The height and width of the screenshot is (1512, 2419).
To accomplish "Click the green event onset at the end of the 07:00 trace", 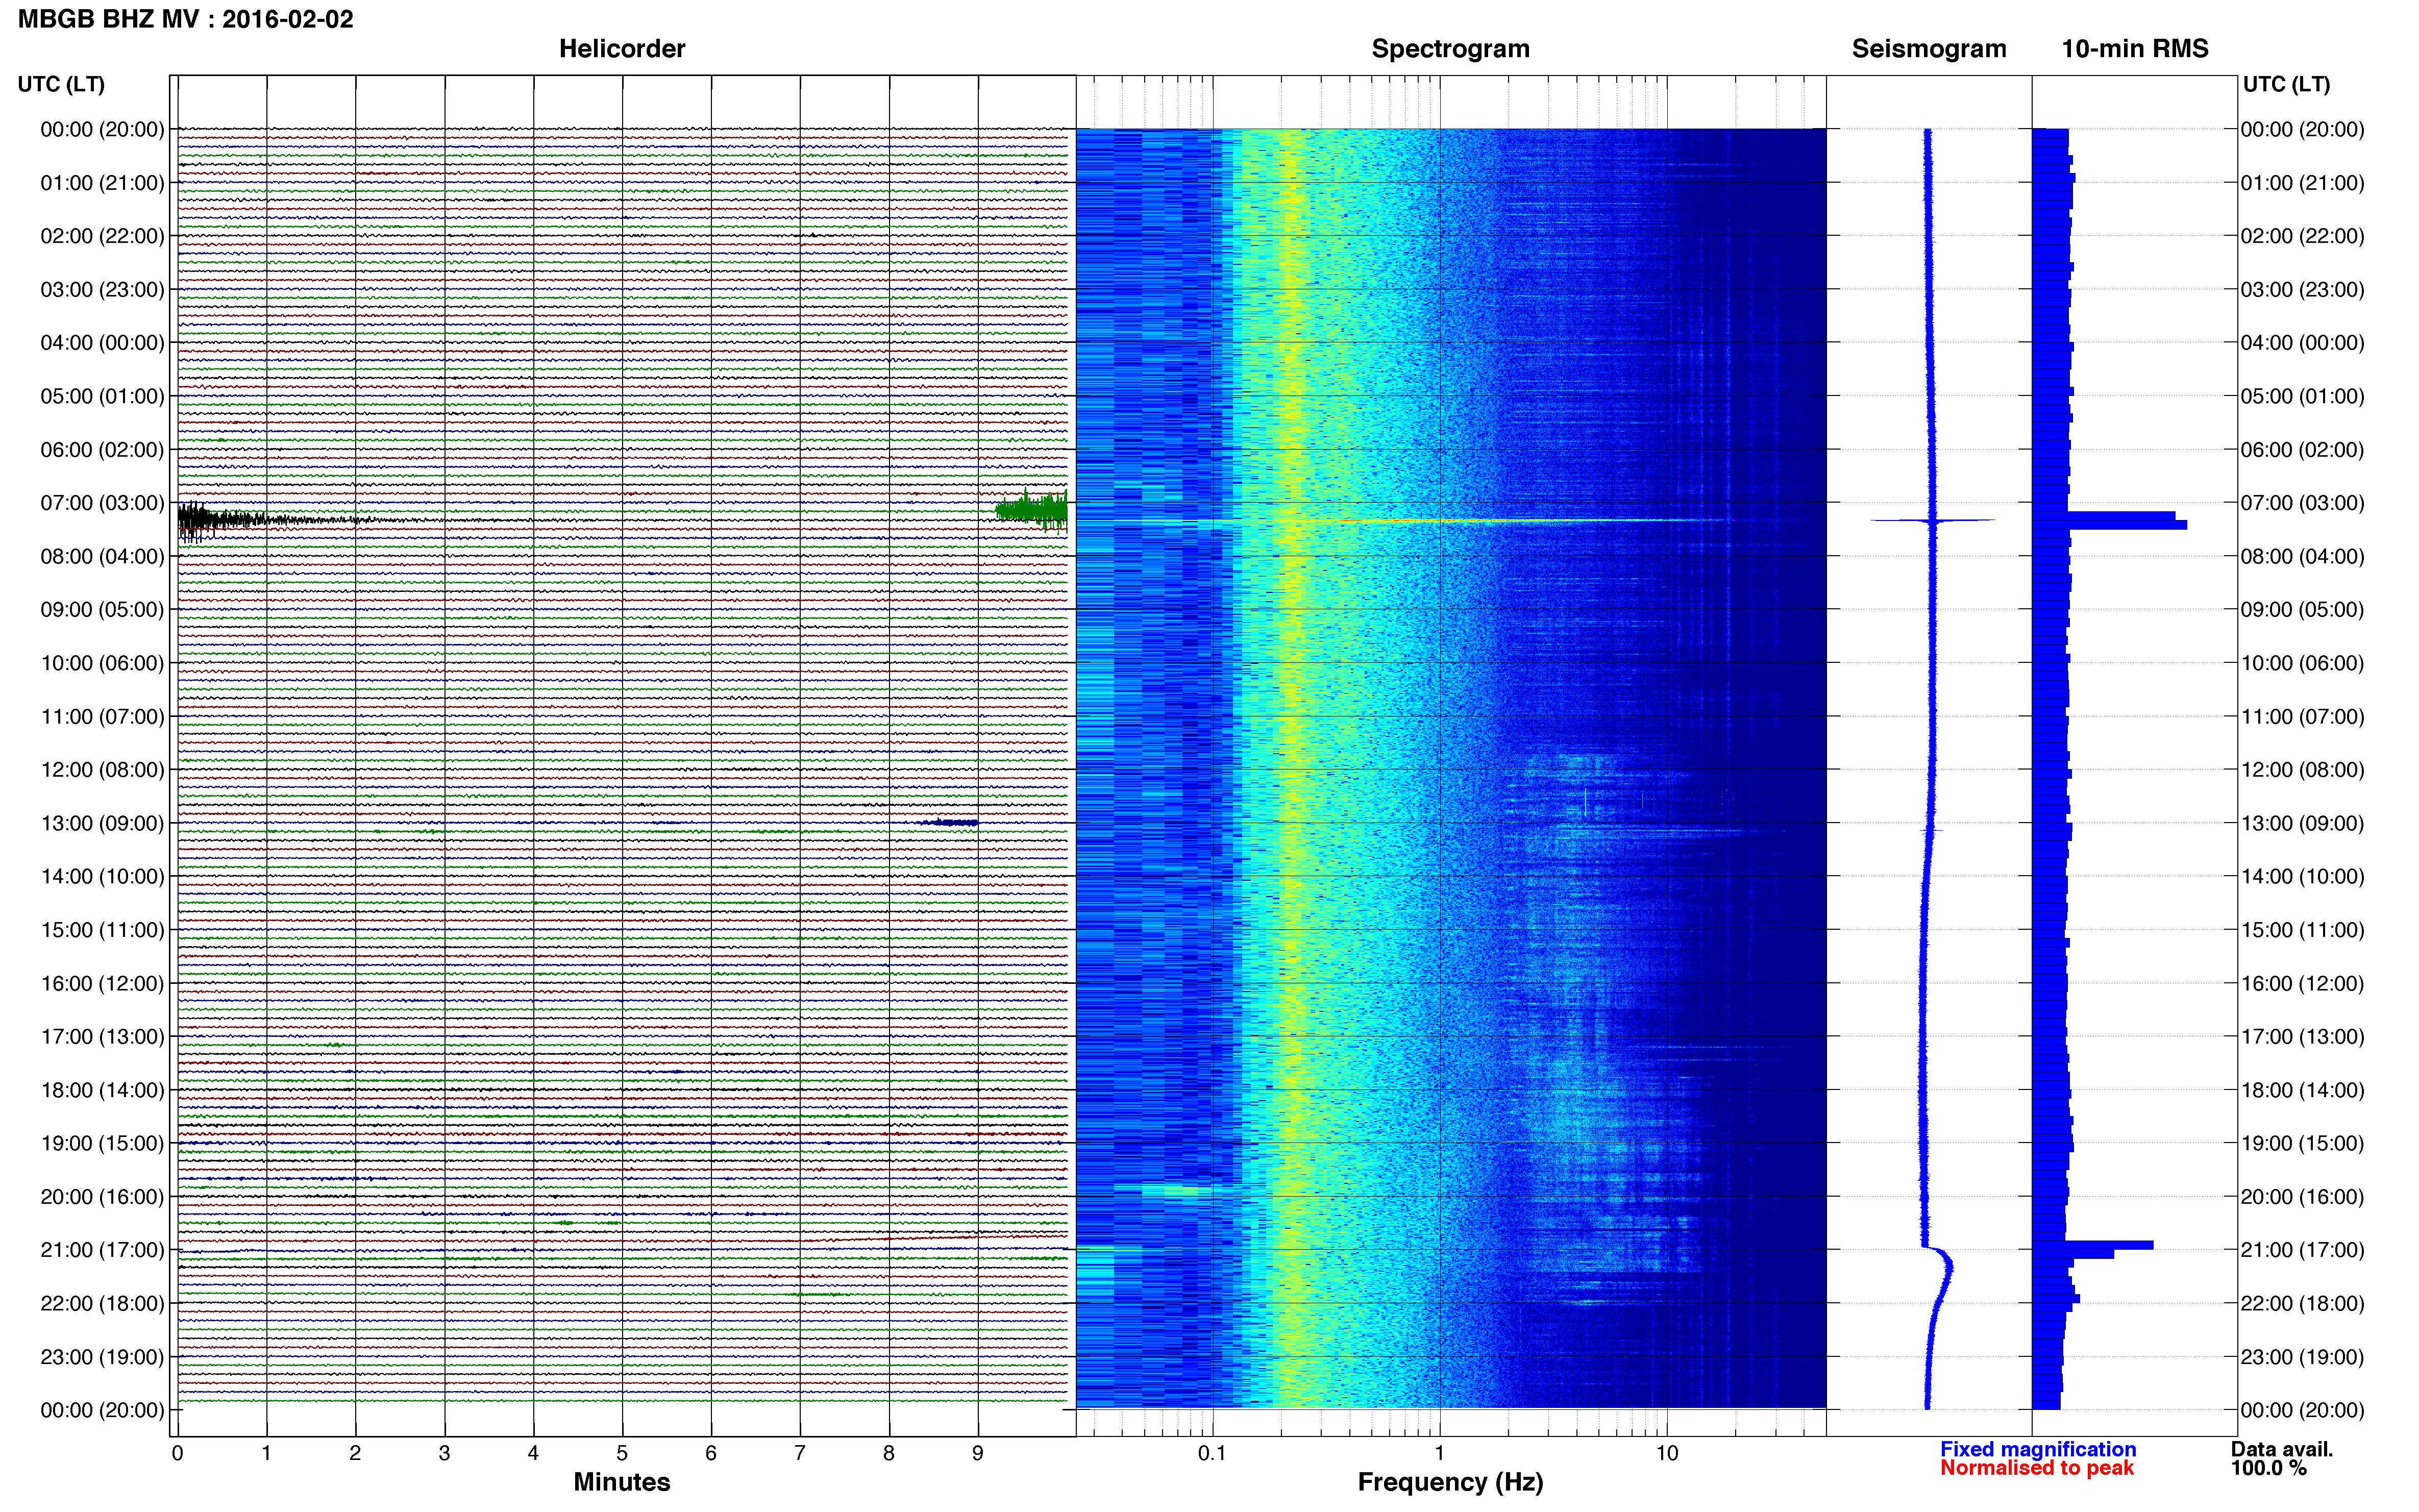I will (1032, 510).
